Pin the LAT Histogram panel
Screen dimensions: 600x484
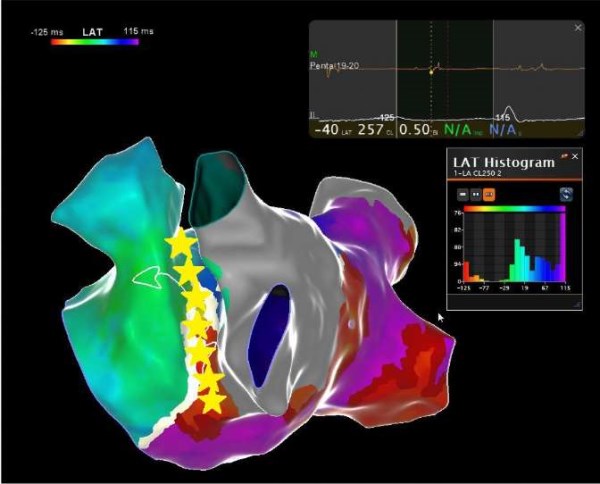click(x=564, y=157)
